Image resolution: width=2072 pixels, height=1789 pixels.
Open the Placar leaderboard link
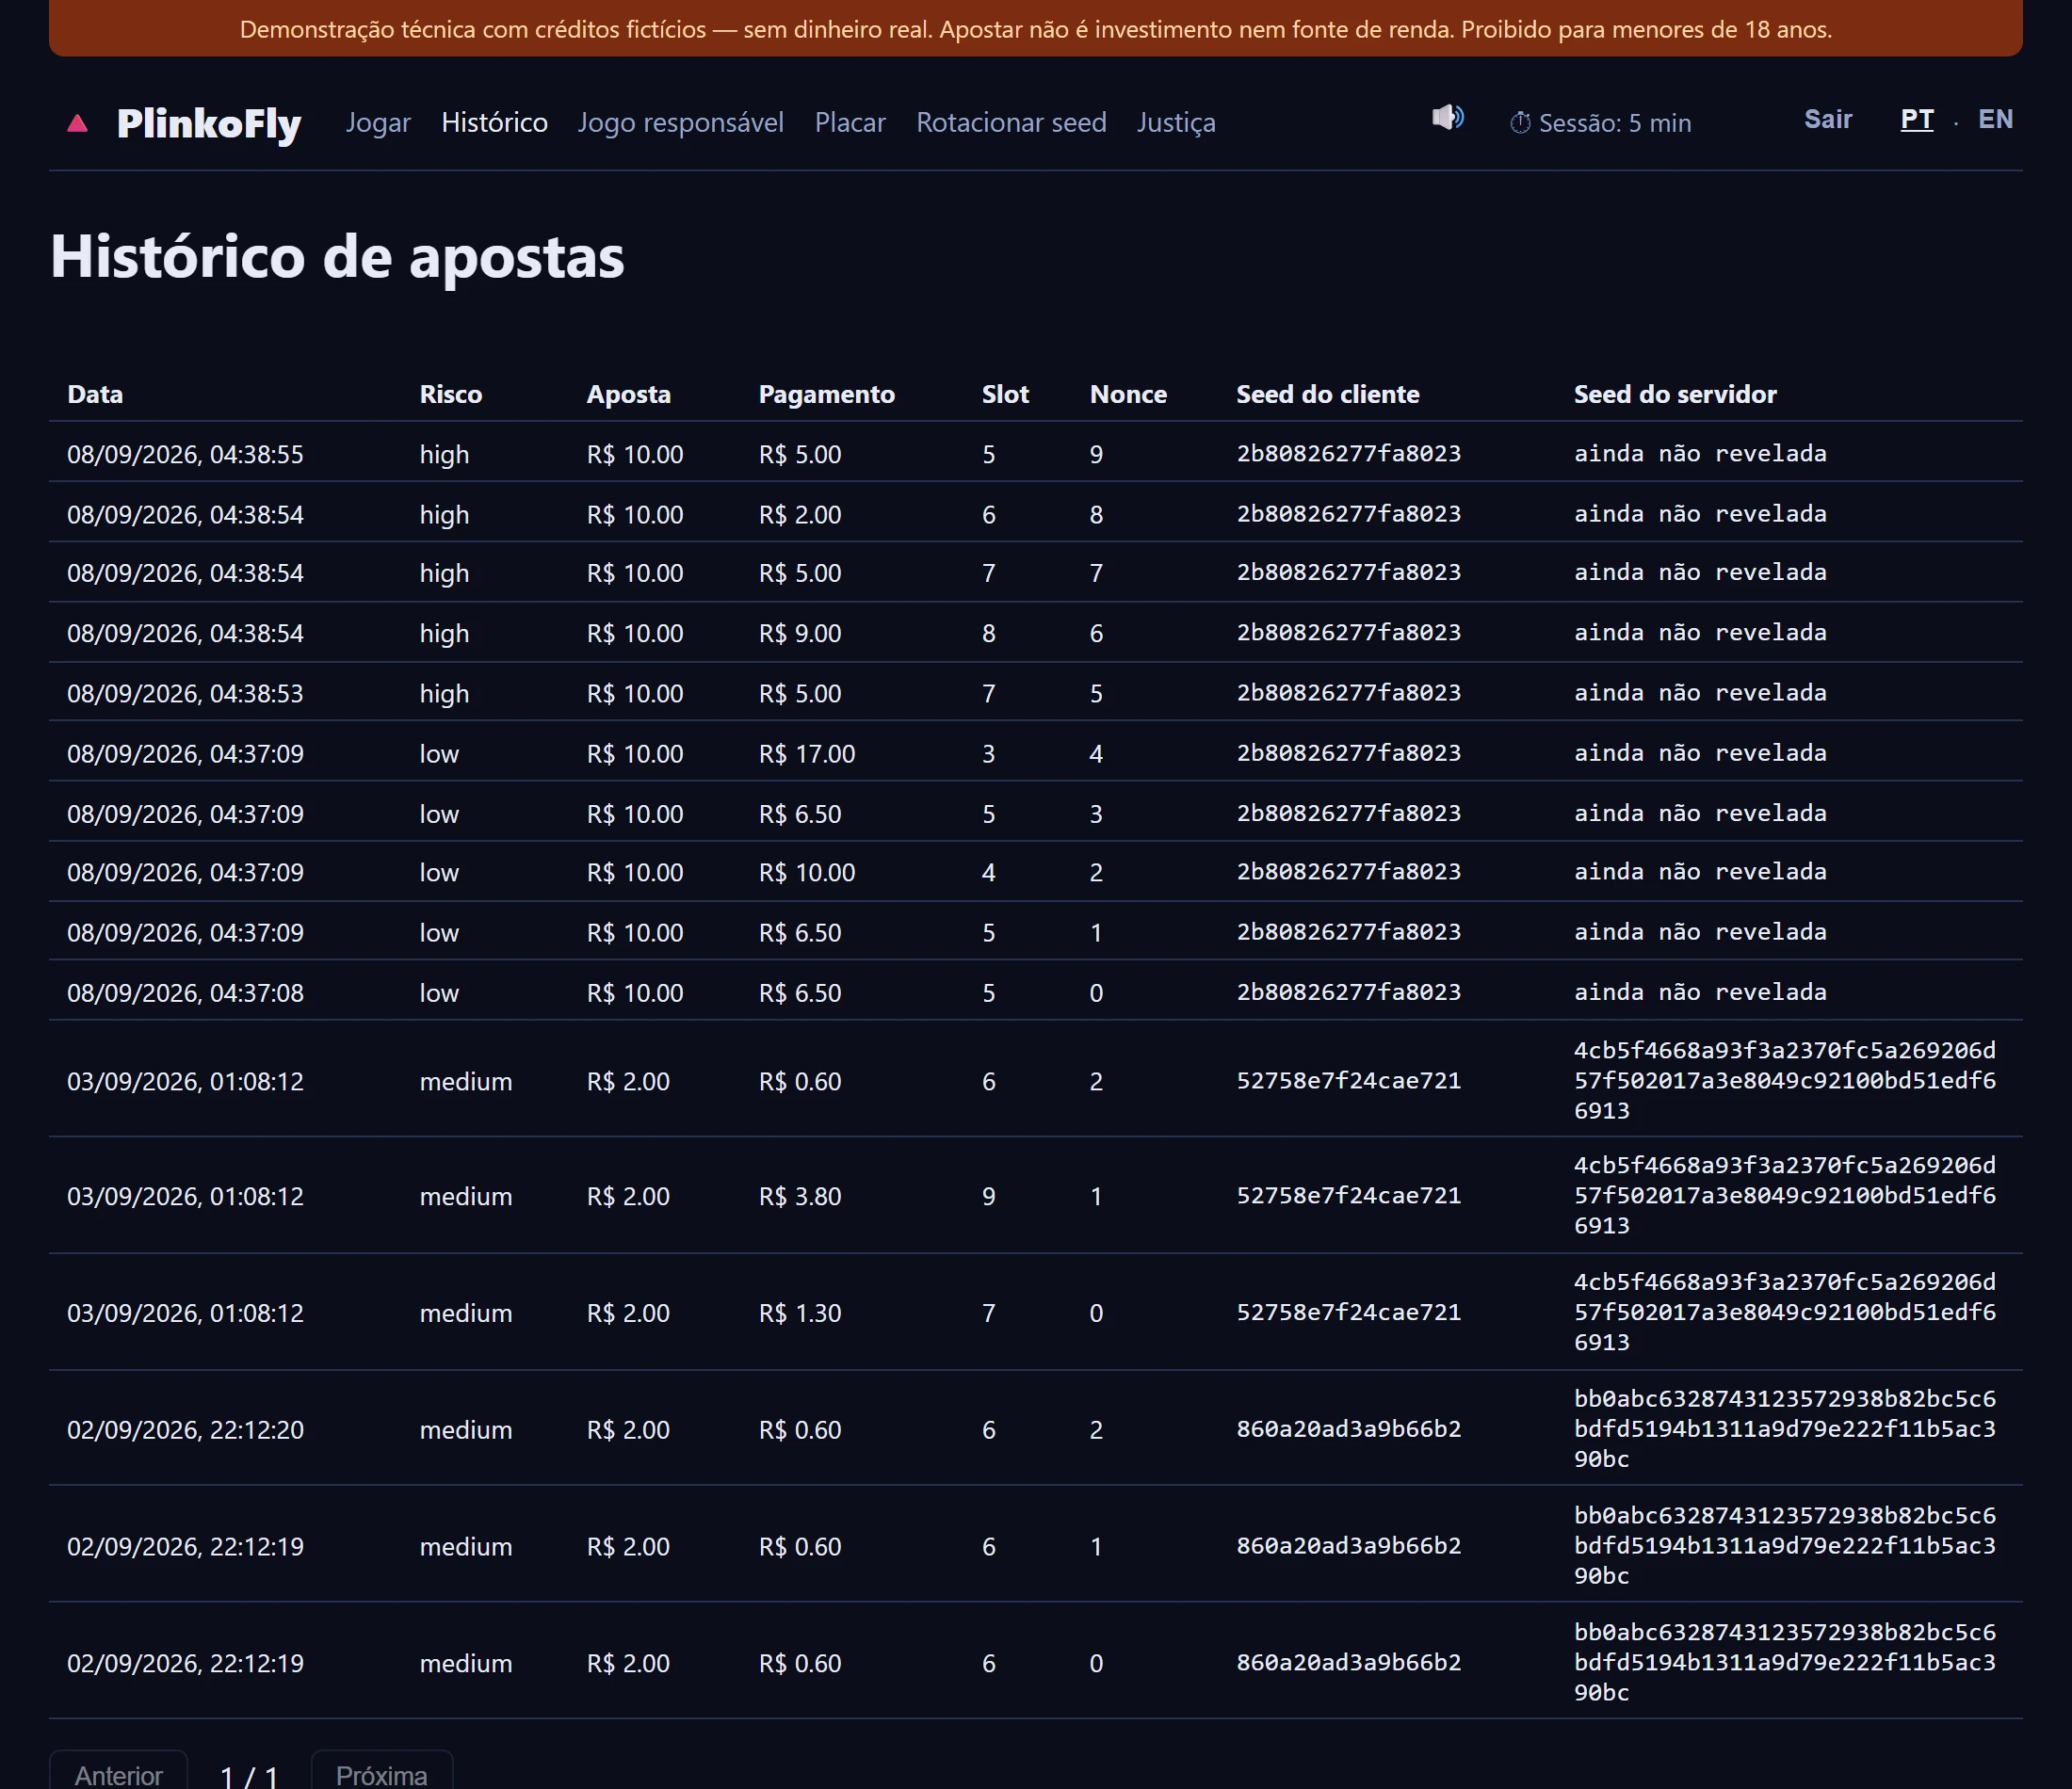click(x=850, y=122)
